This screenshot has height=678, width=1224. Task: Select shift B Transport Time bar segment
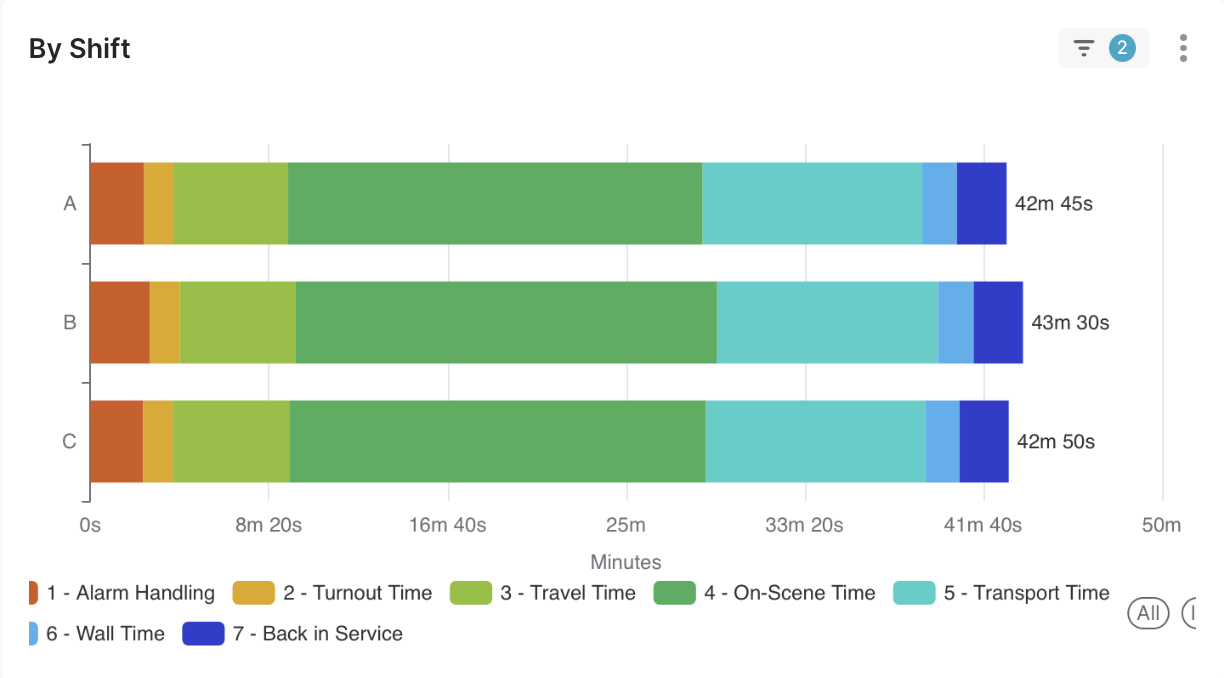(827, 322)
